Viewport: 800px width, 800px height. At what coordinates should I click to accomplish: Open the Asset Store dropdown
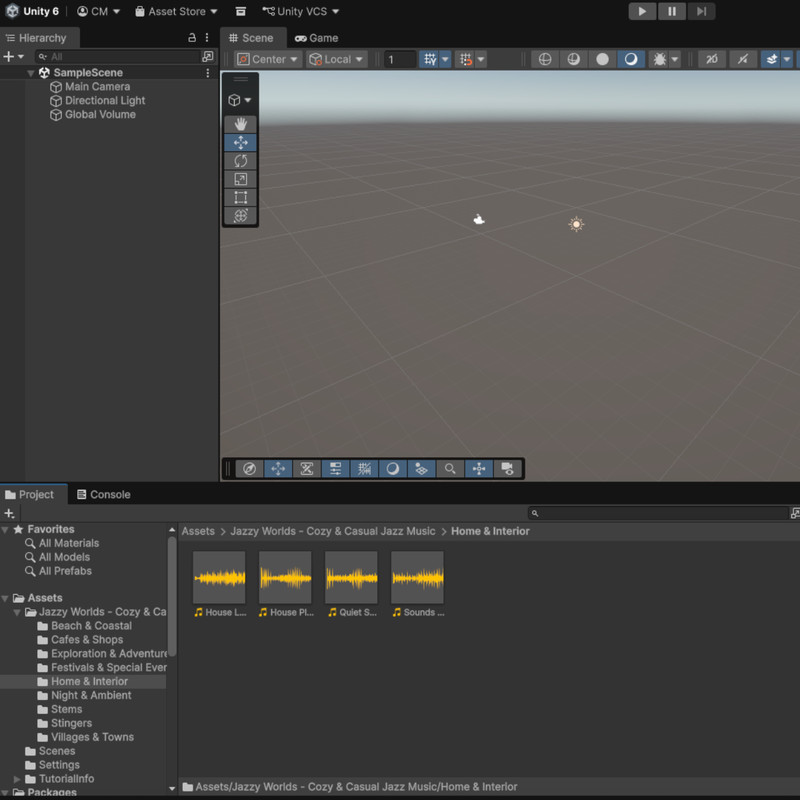[x=176, y=11]
